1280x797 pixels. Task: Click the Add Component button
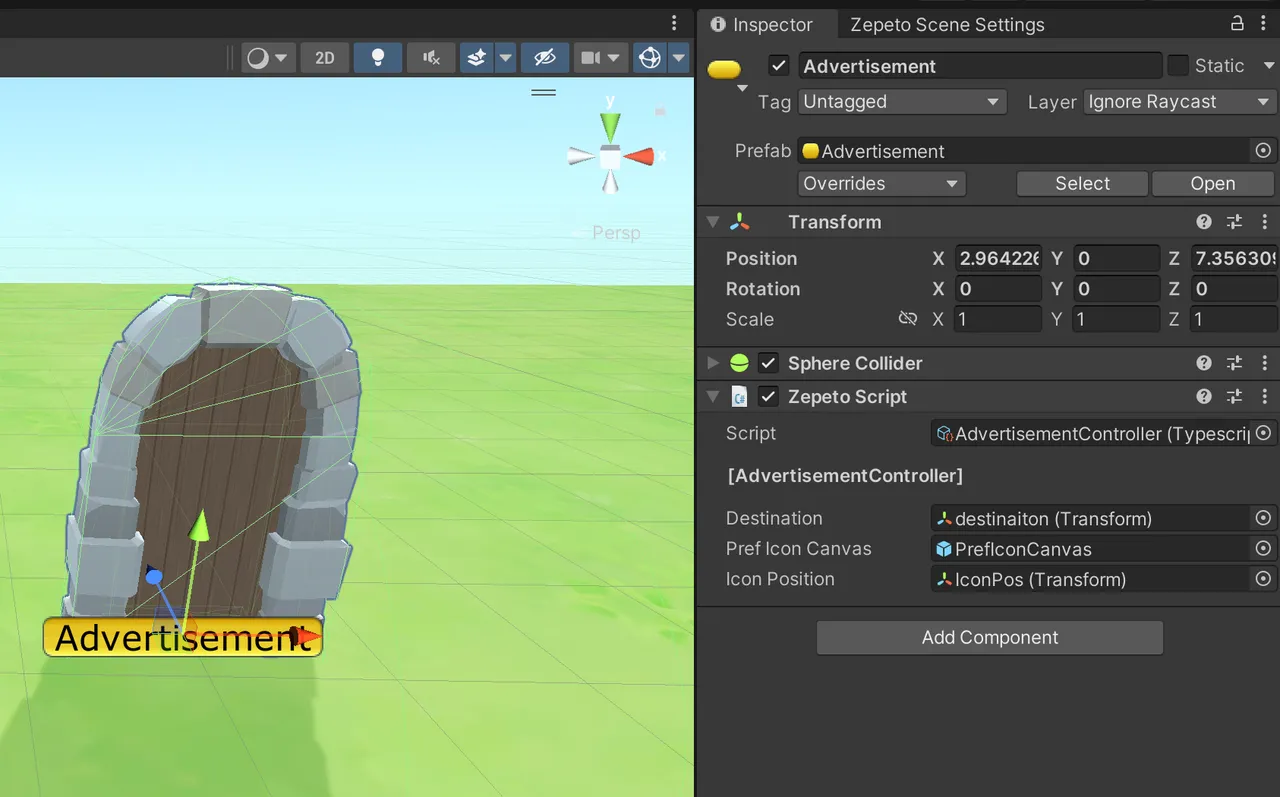(989, 637)
